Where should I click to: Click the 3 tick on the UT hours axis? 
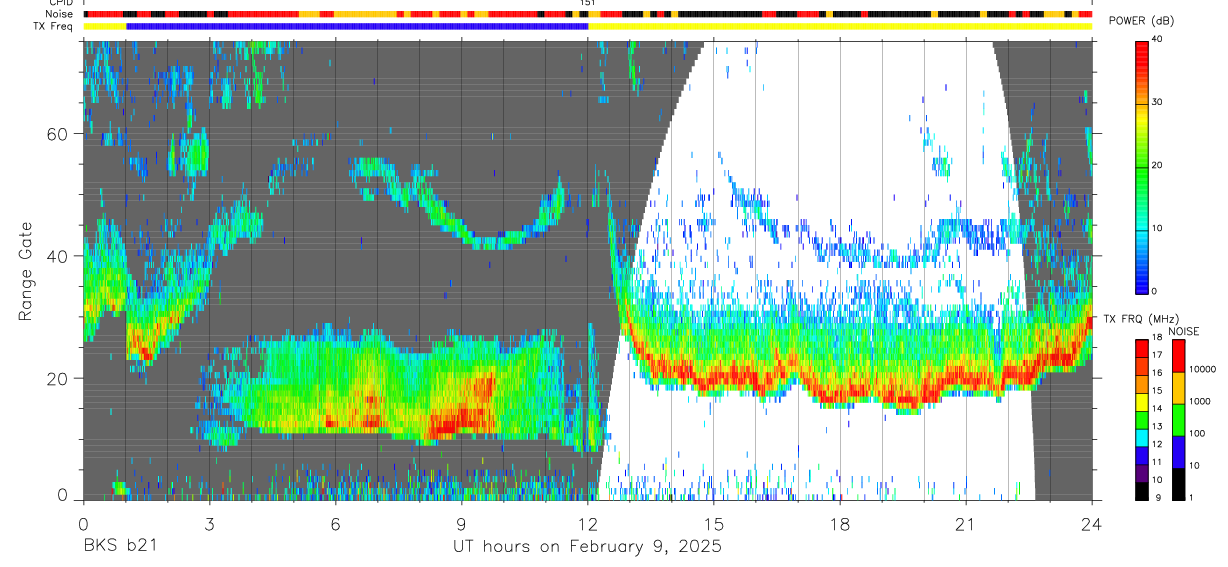pyautogui.click(x=209, y=523)
